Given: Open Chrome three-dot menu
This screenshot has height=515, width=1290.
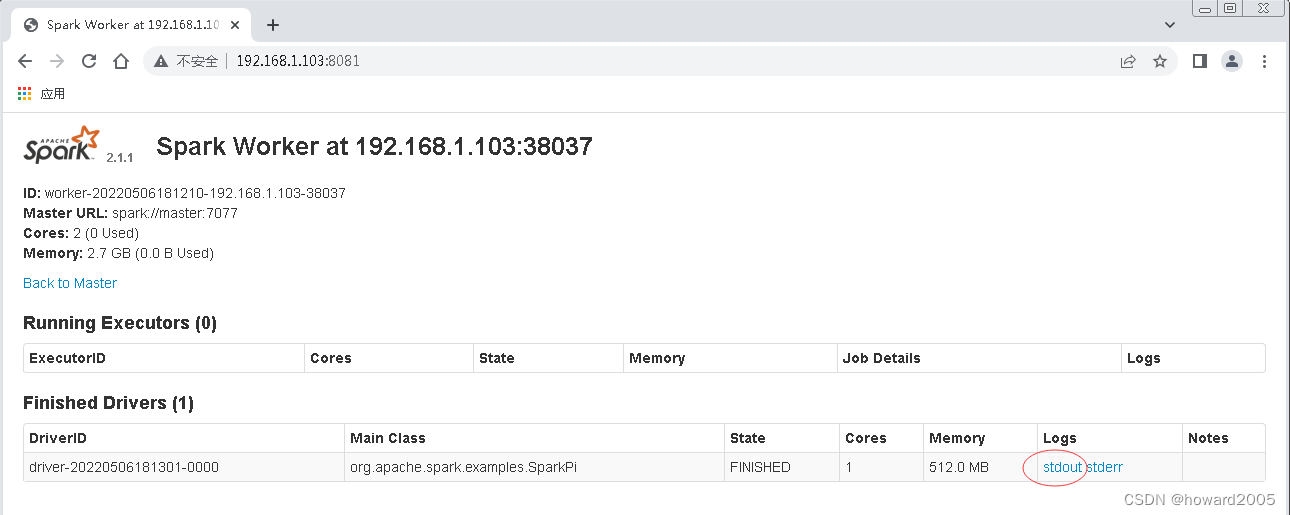Looking at the screenshot, I should coord(1264,61).
